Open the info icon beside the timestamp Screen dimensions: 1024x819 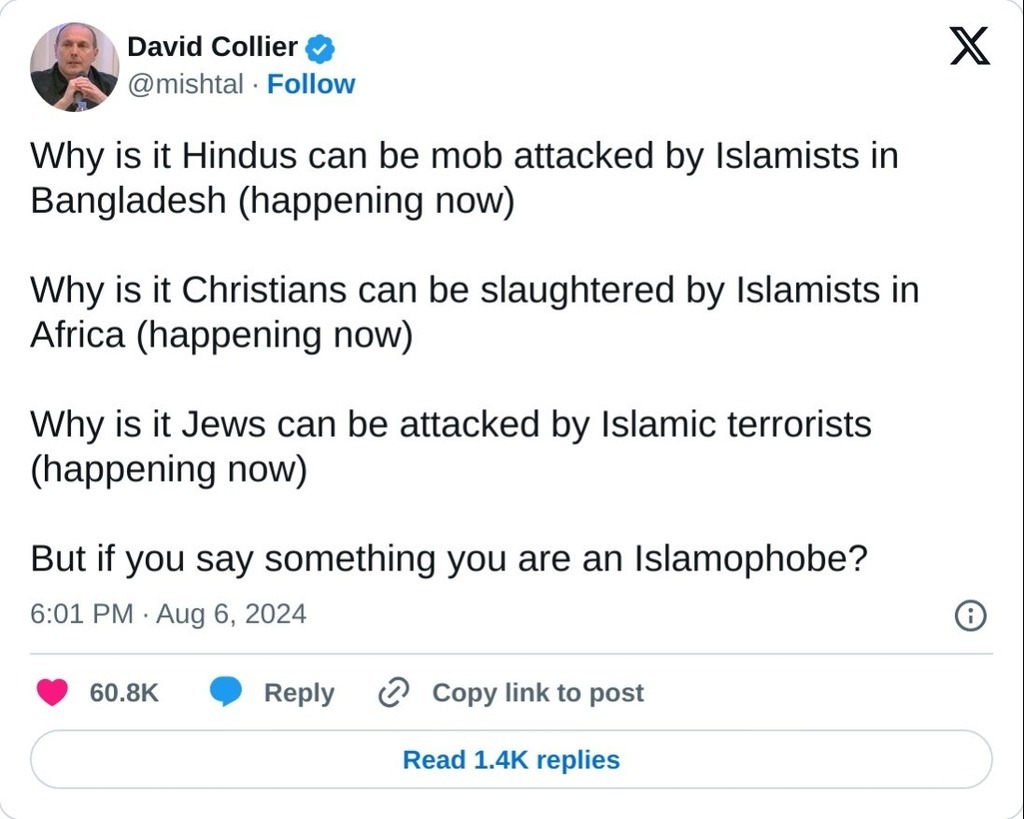970,615
